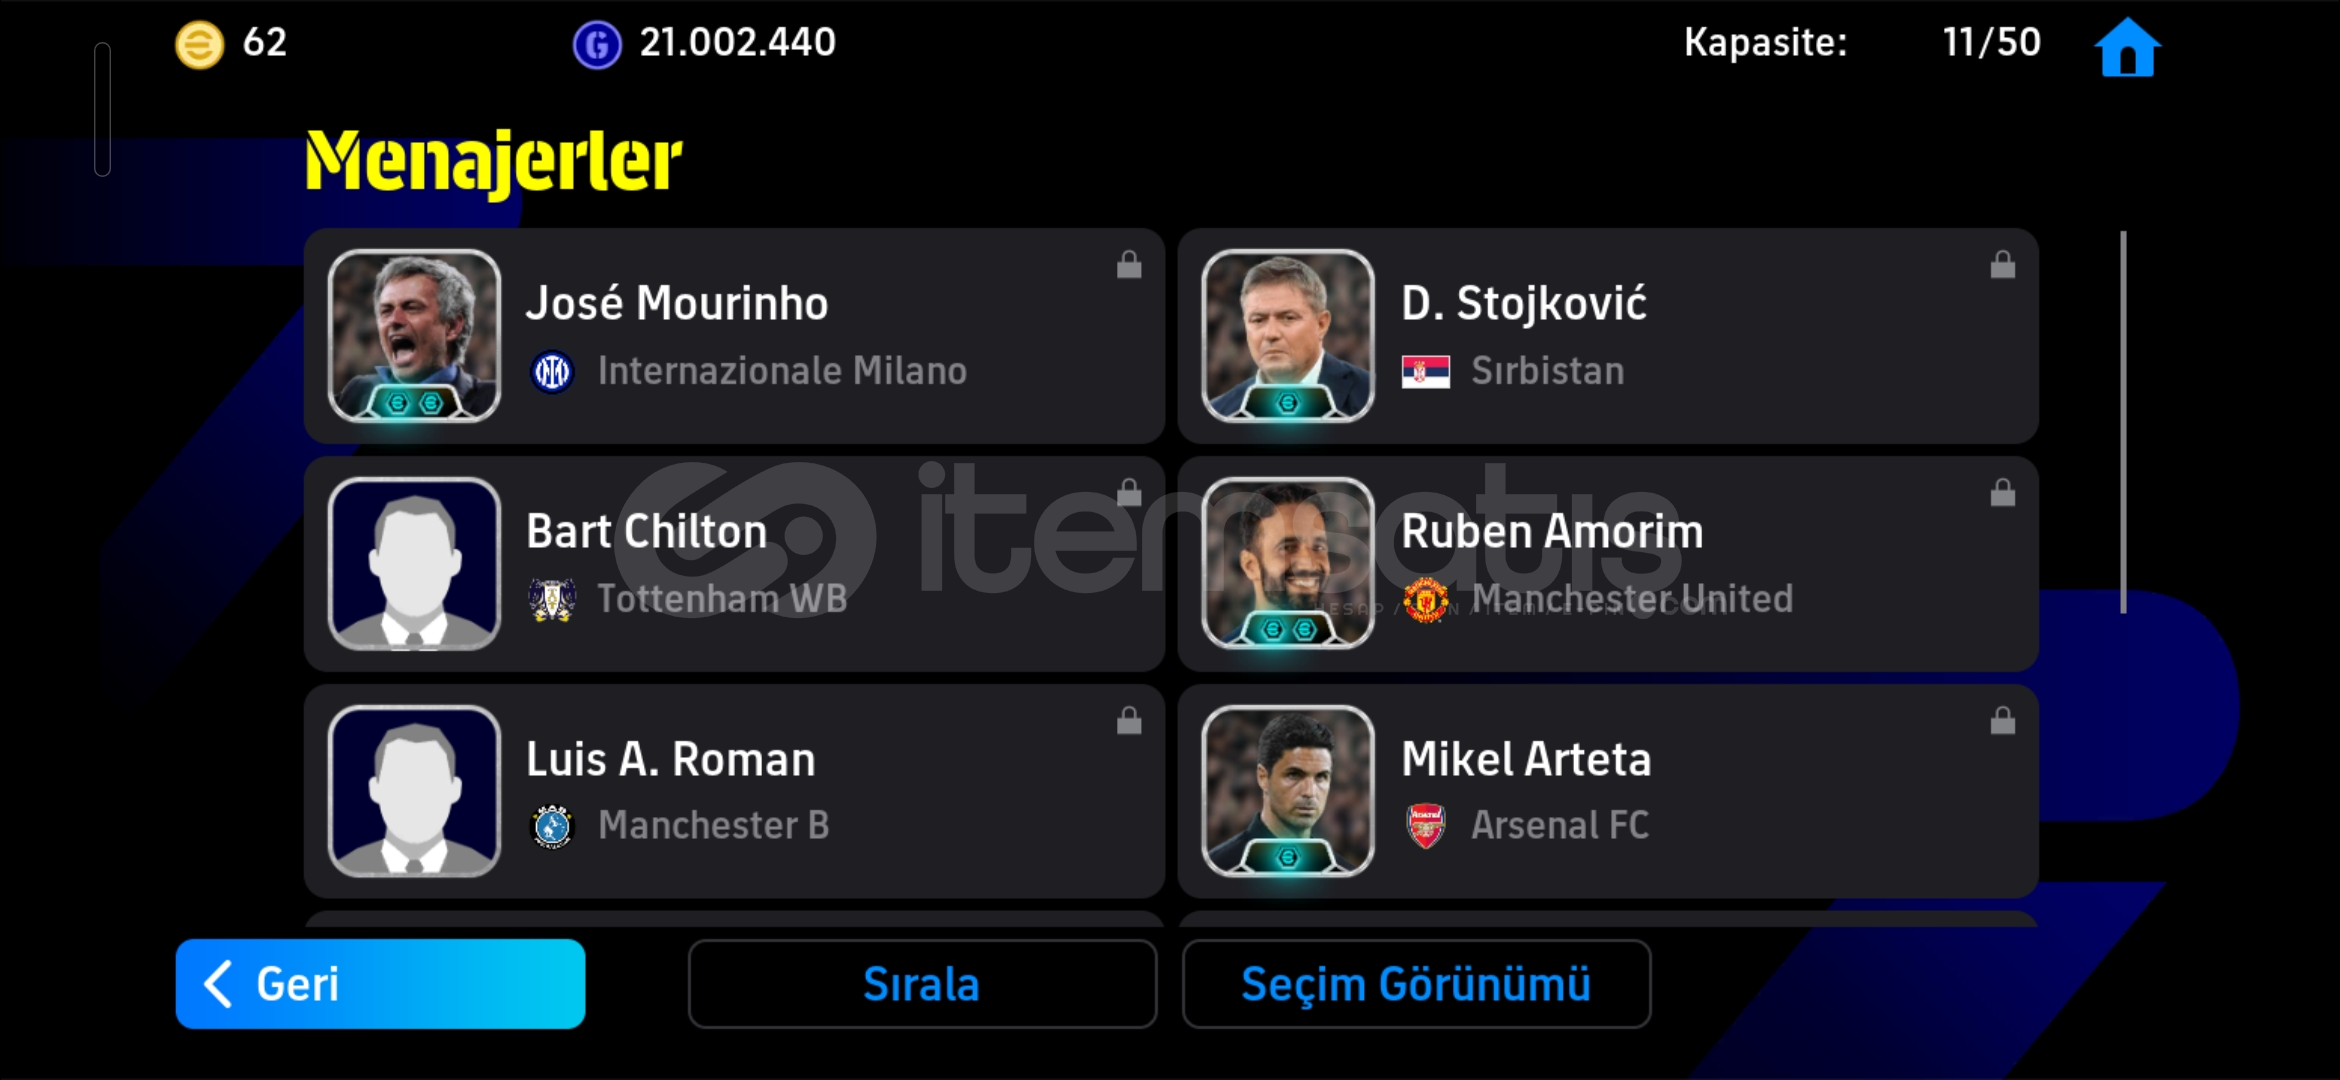Tap the gold eFootball coin icon
2340x1080 pixels.
click(x=199, y=45)
